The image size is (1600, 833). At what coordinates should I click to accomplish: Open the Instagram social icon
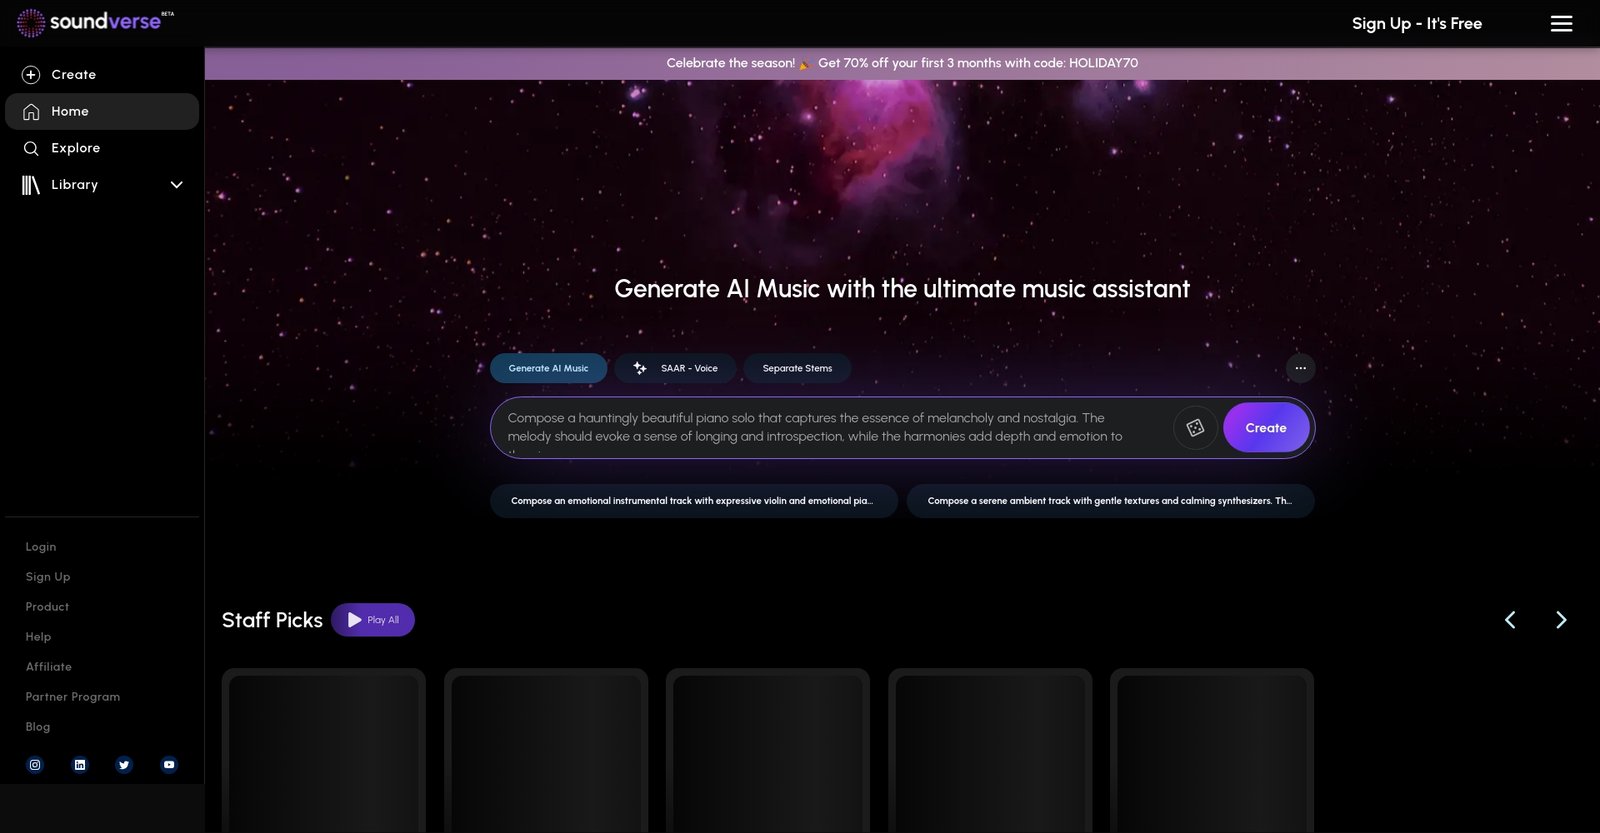(35, 765)
